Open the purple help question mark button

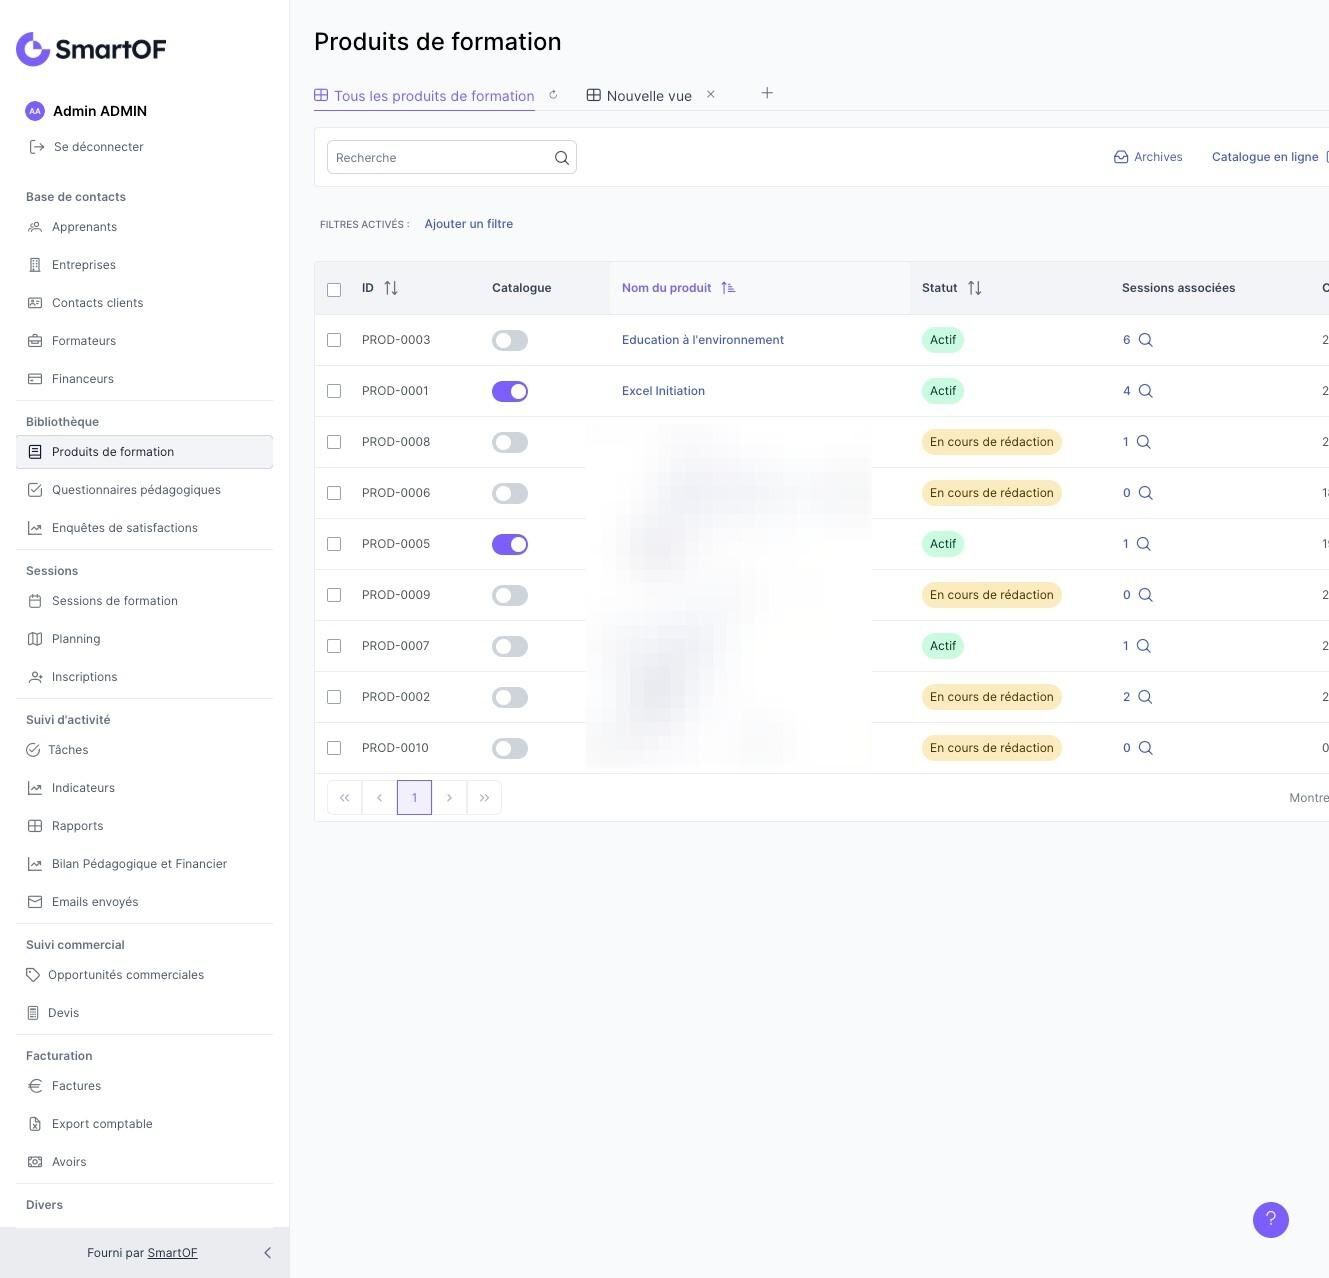click(1271, 1220)
